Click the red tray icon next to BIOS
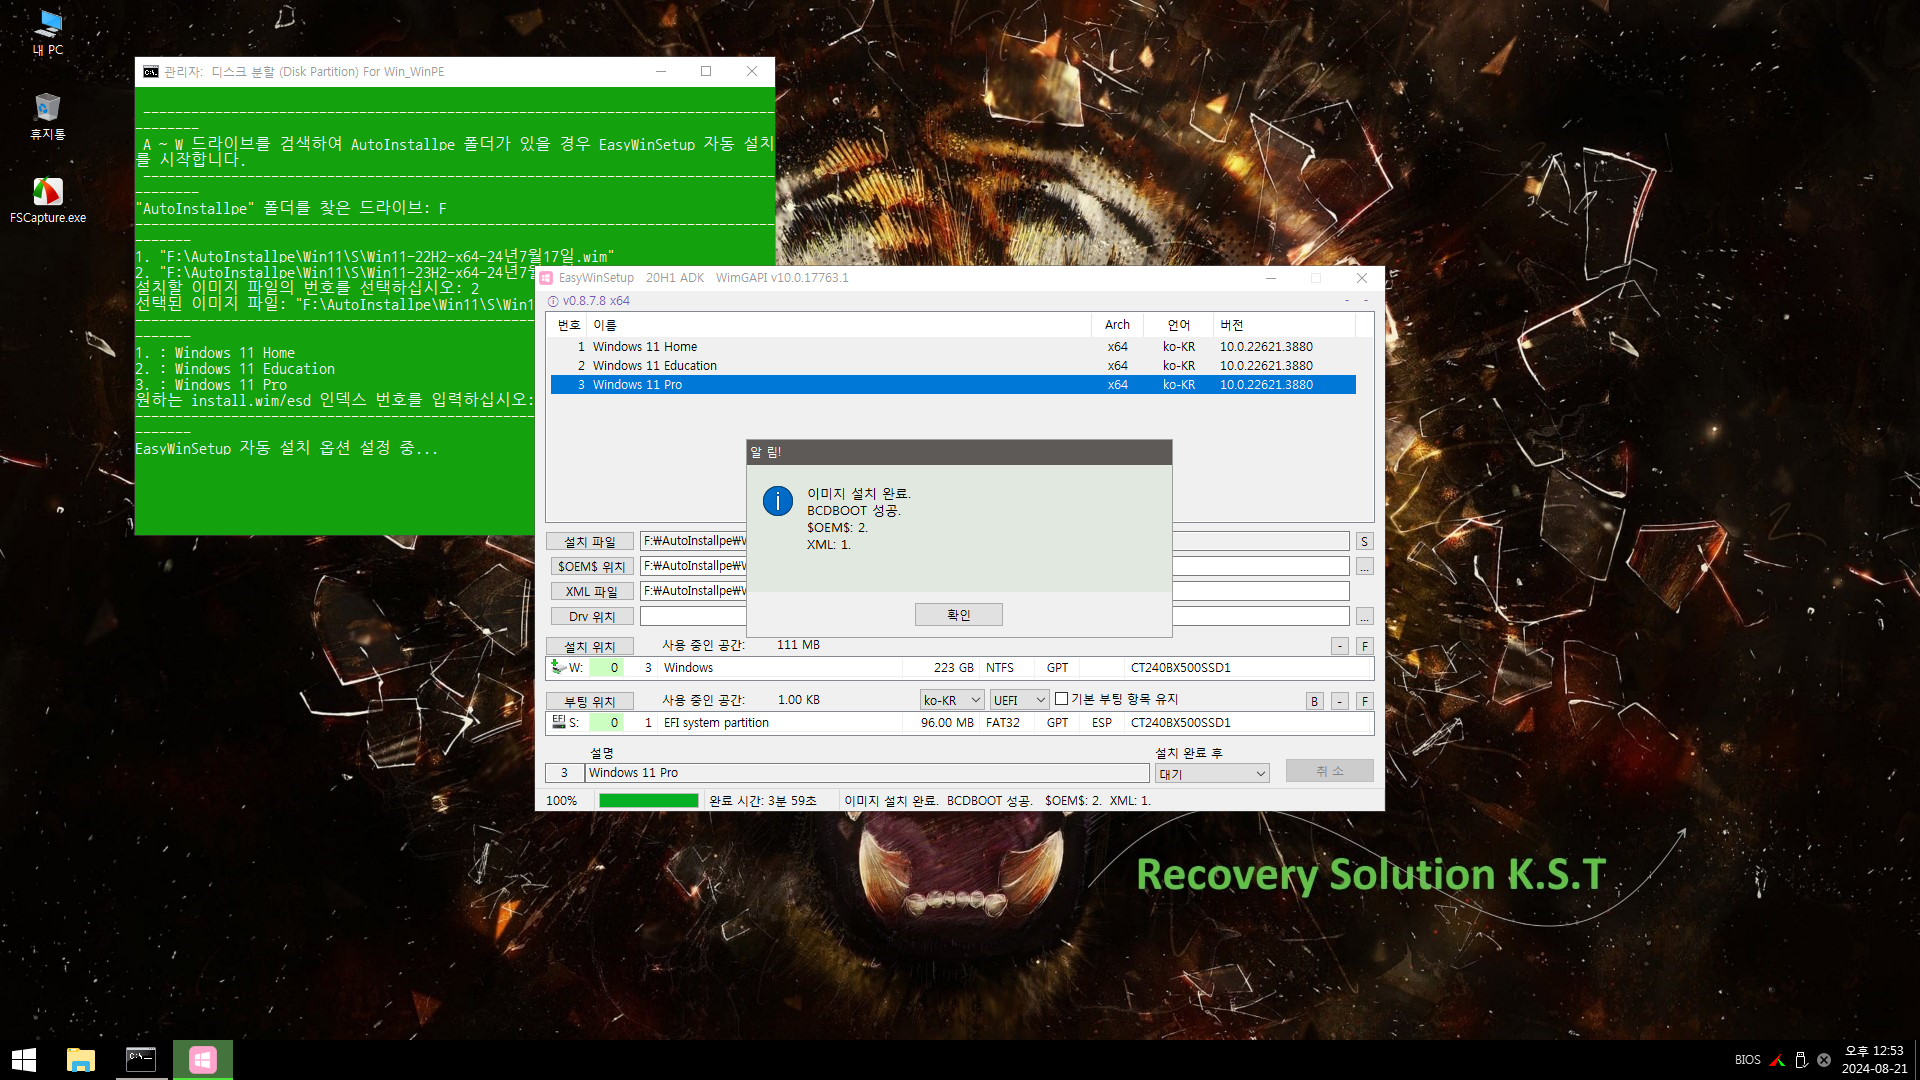The height and width of the screenshot is (1080, 1920). 1777,1060
